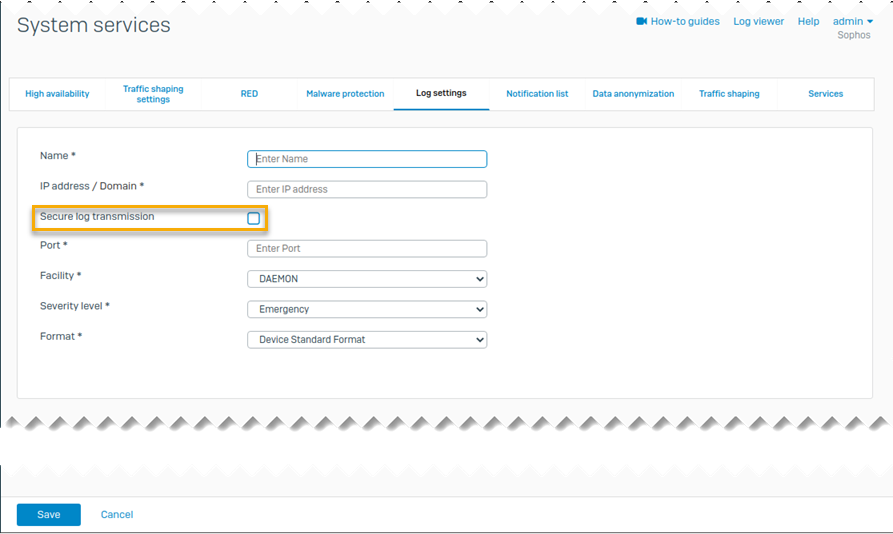The image size is (893, 534).
Task: Switch to the High availability tab
Action: click(x=57, y=94)
